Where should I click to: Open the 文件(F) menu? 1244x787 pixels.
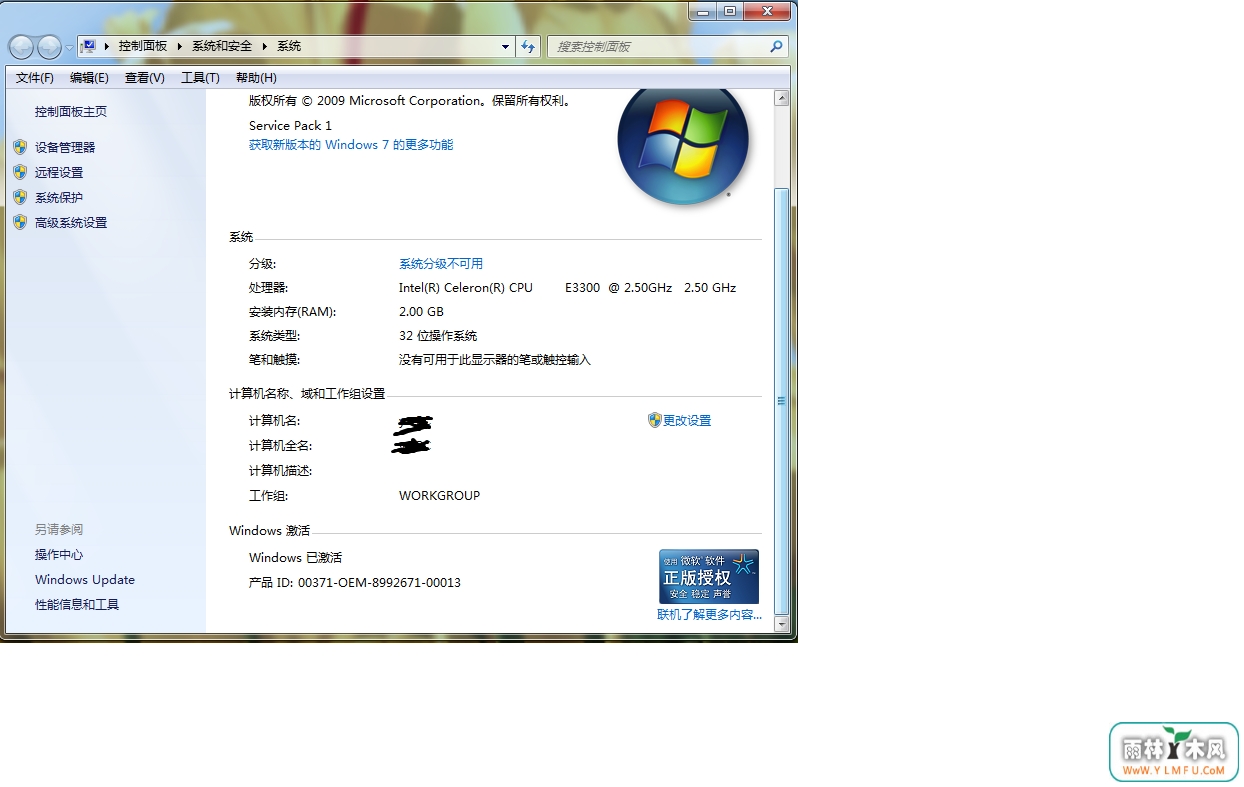tap(35, 77)
